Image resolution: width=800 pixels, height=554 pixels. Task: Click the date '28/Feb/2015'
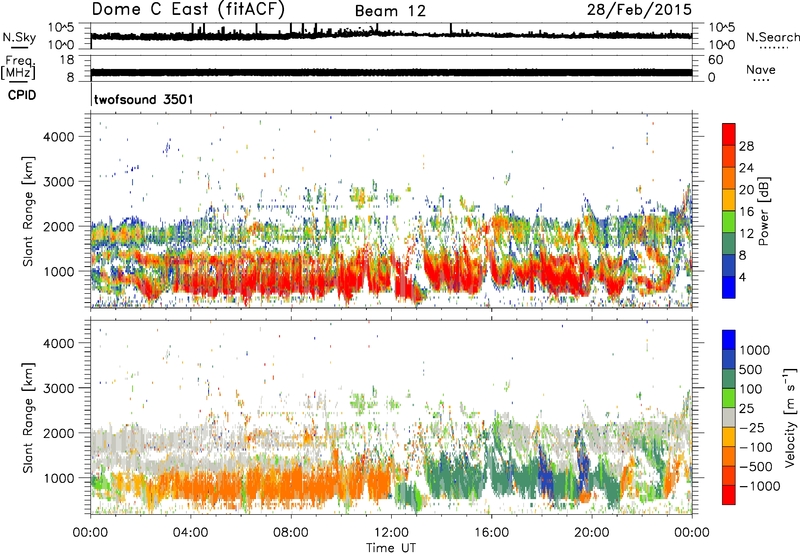[639, 9]
